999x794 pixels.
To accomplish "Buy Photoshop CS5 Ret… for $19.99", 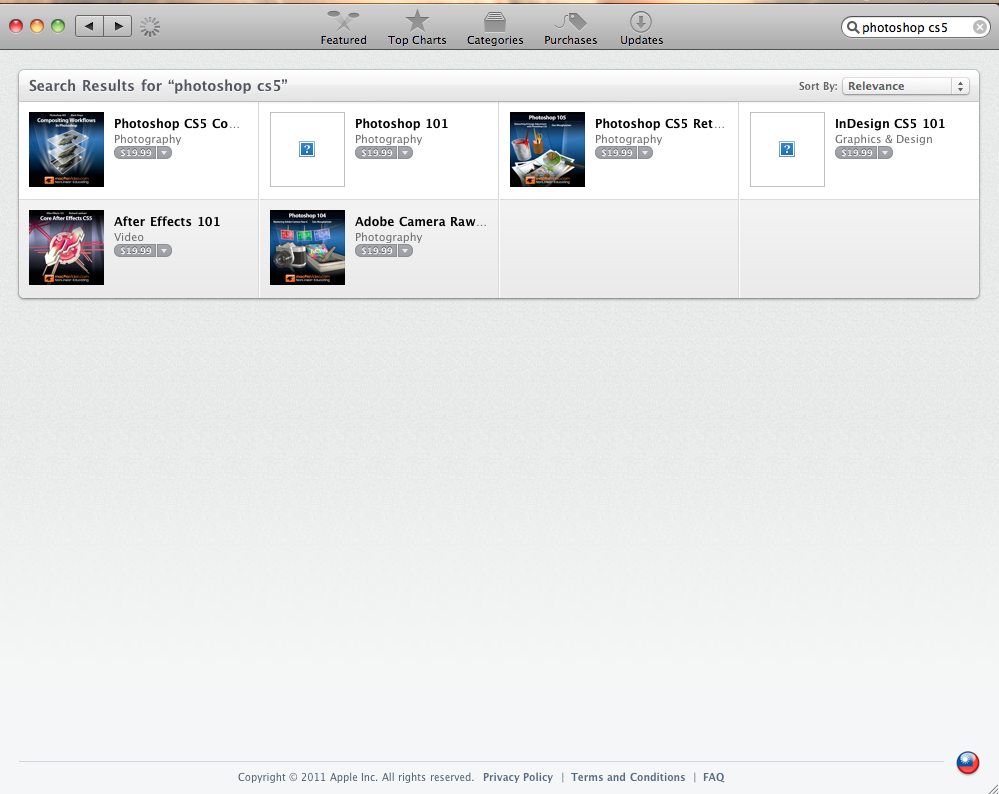I will [616, 153].
